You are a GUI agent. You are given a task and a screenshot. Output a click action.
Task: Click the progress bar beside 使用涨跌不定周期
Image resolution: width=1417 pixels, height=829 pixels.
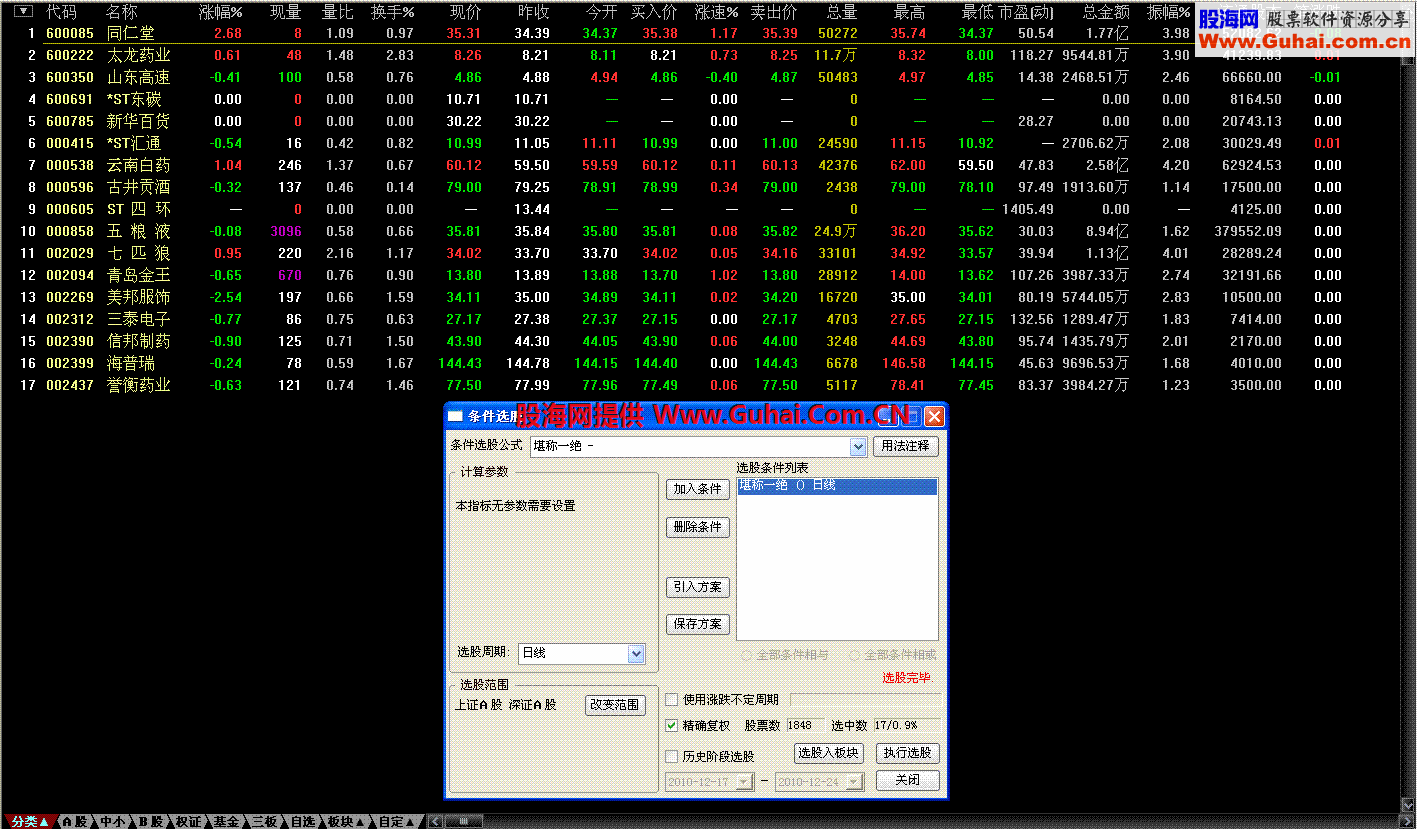pyautogui.click(x=864, y=700)
